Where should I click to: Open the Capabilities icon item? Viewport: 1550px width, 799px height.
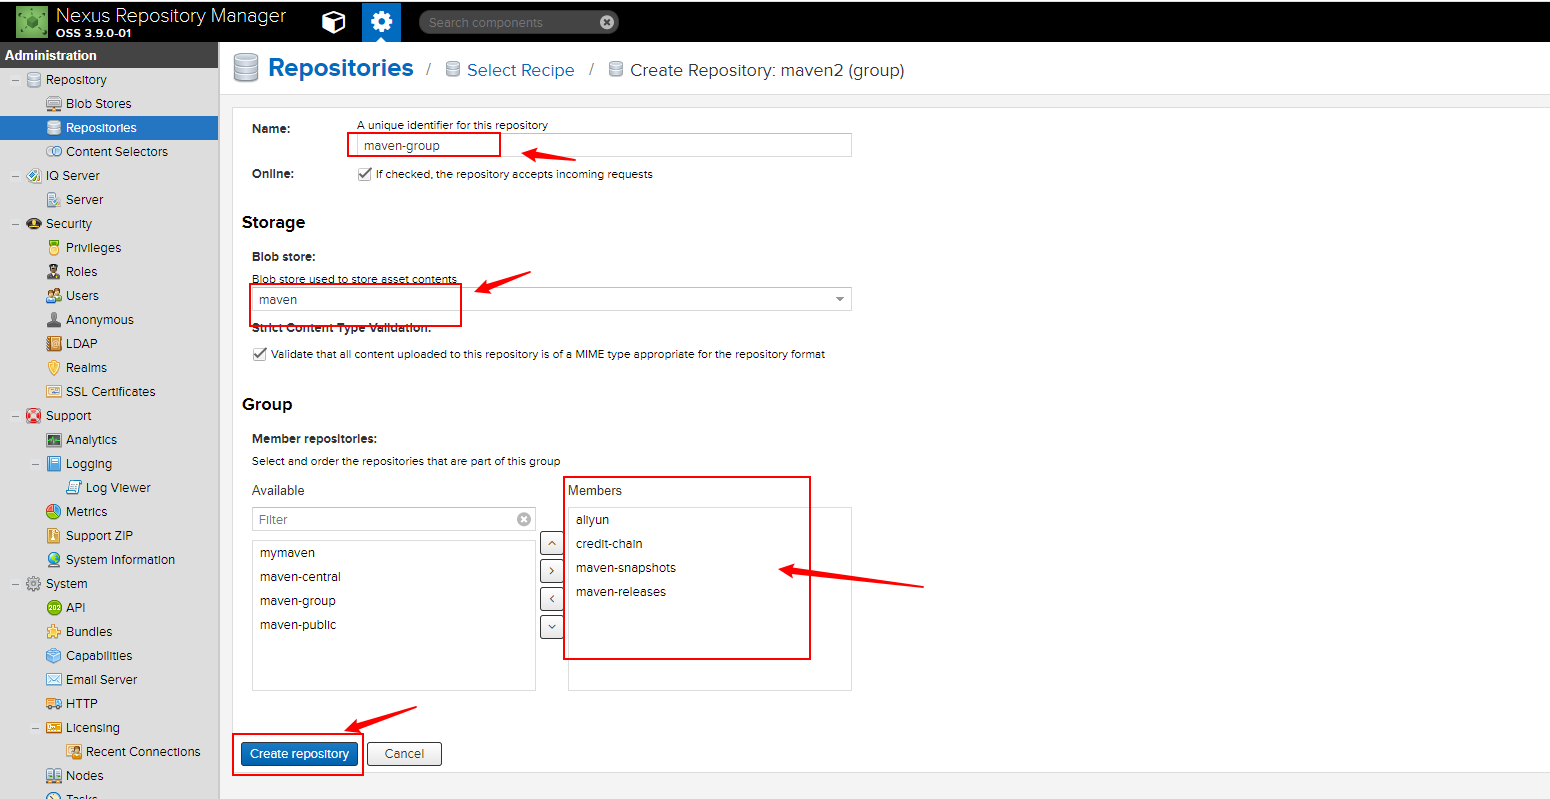(x=54, y=656)
